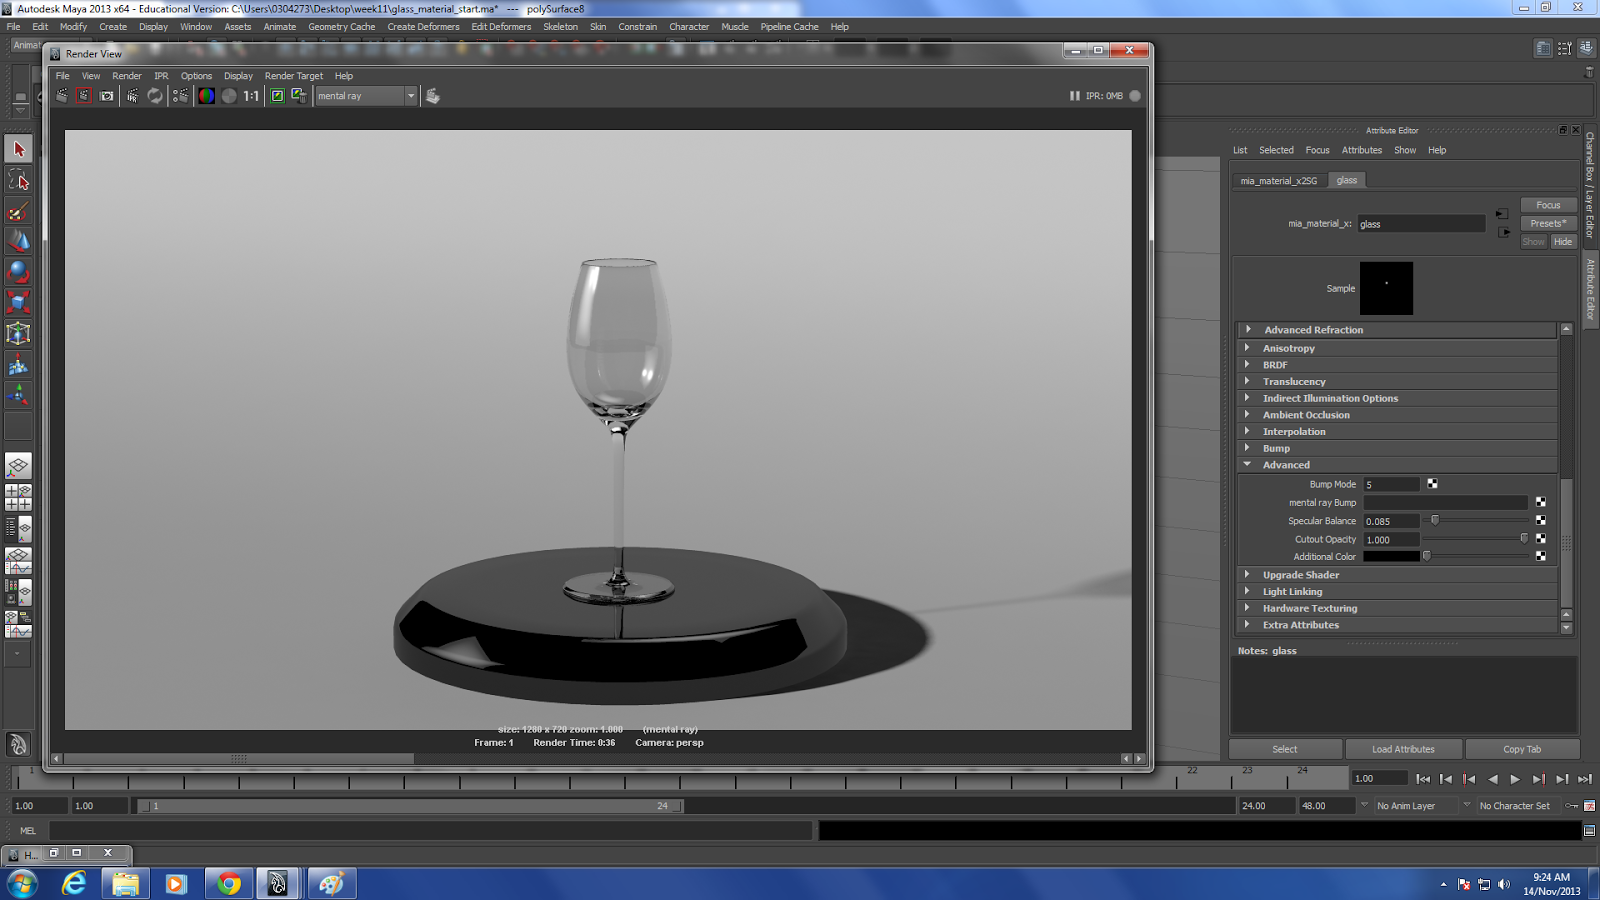
Task: Click the Load Attributes button
Action: point(1403,749)
